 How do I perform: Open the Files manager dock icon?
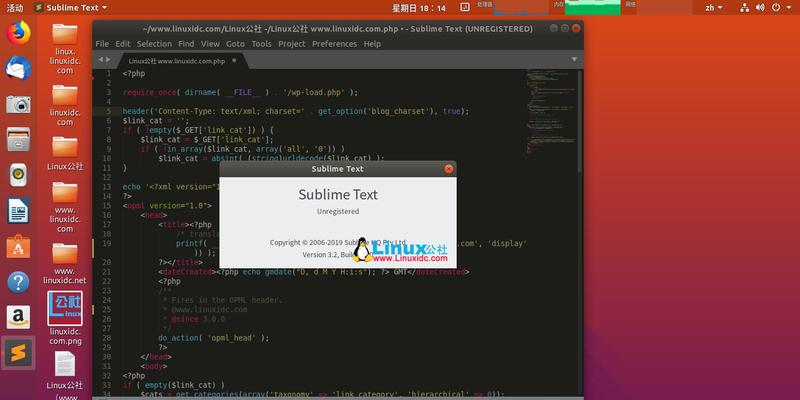18,139
